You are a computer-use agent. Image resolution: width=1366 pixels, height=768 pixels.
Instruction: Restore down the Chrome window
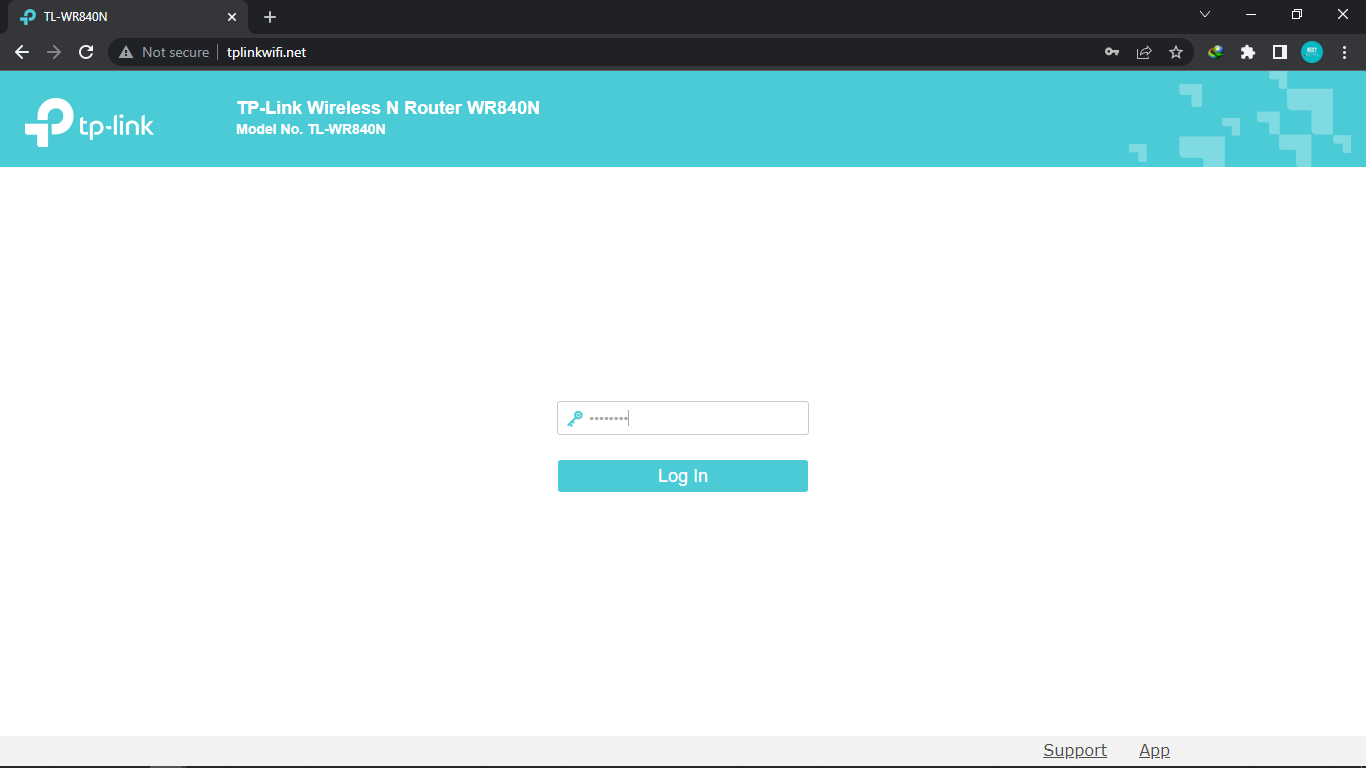pos(1297,15)
